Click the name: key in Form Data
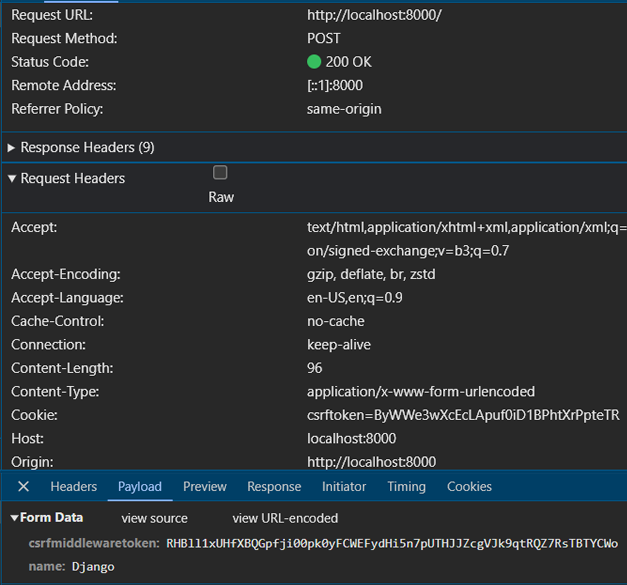The width and height of the screenshot is (627, 585). pos(47,567)
